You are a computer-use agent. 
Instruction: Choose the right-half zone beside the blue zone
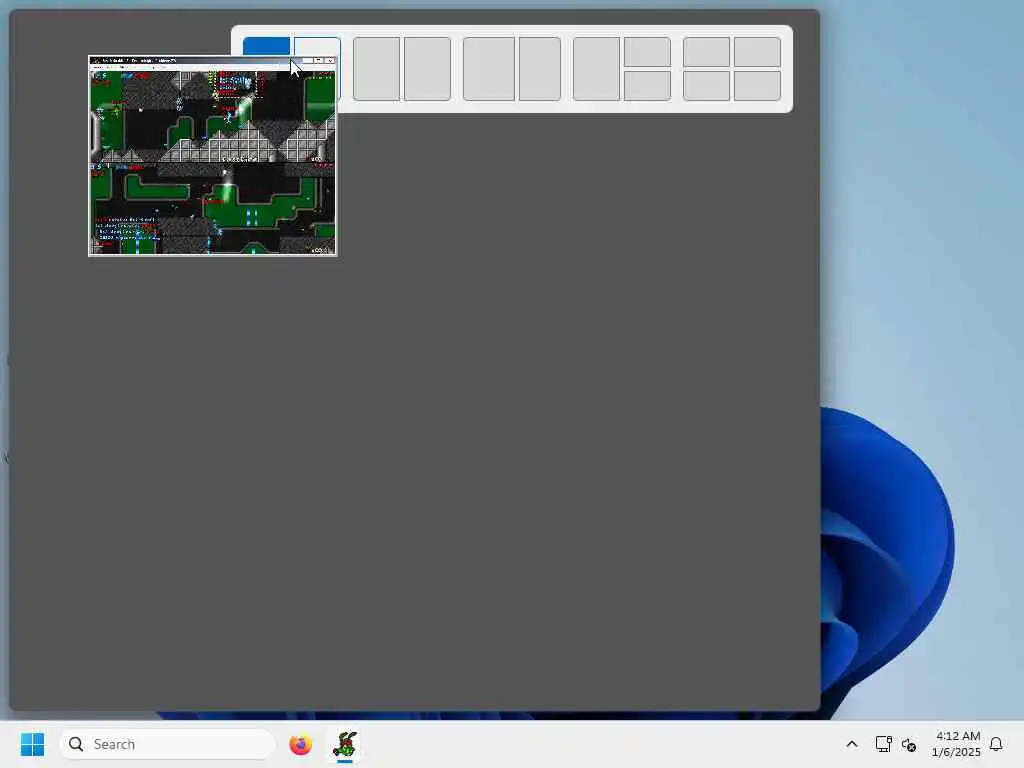pos(317,46)
